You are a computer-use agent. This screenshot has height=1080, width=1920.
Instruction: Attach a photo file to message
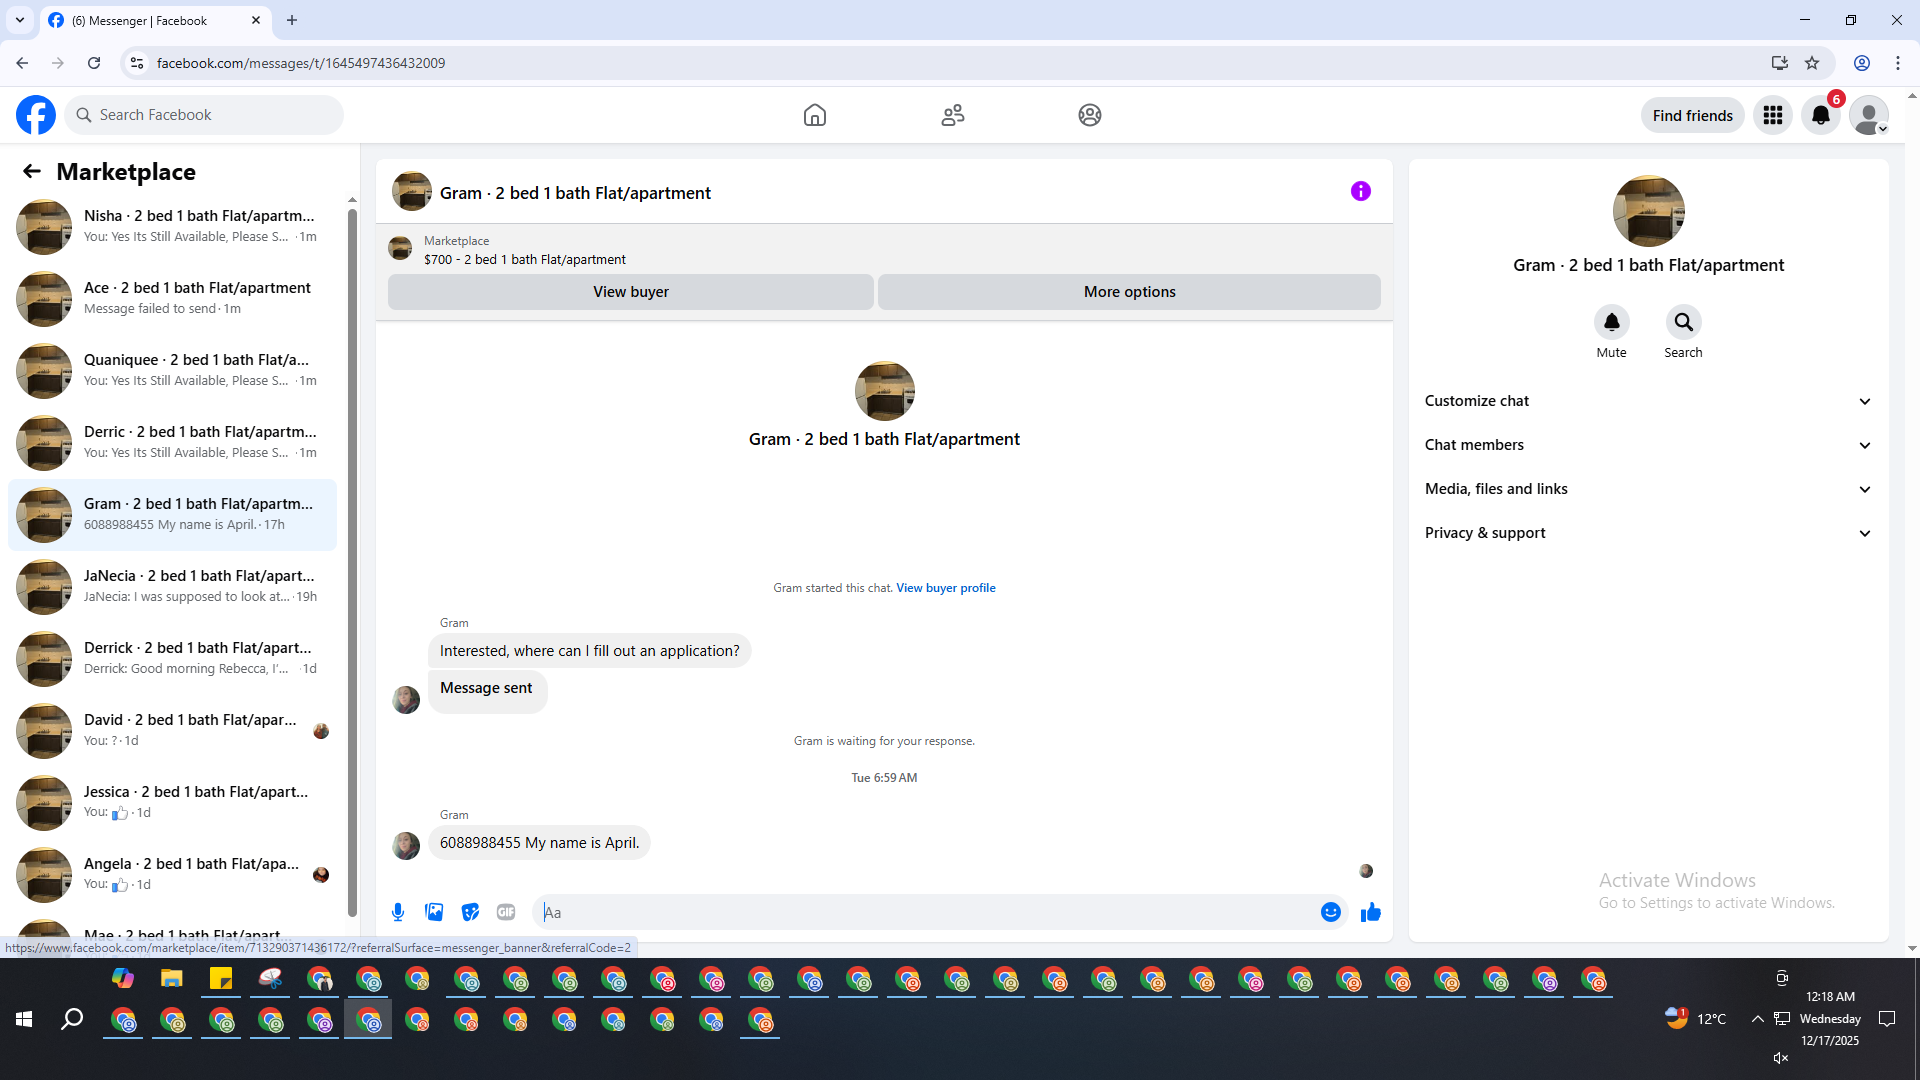click(434, 912)
